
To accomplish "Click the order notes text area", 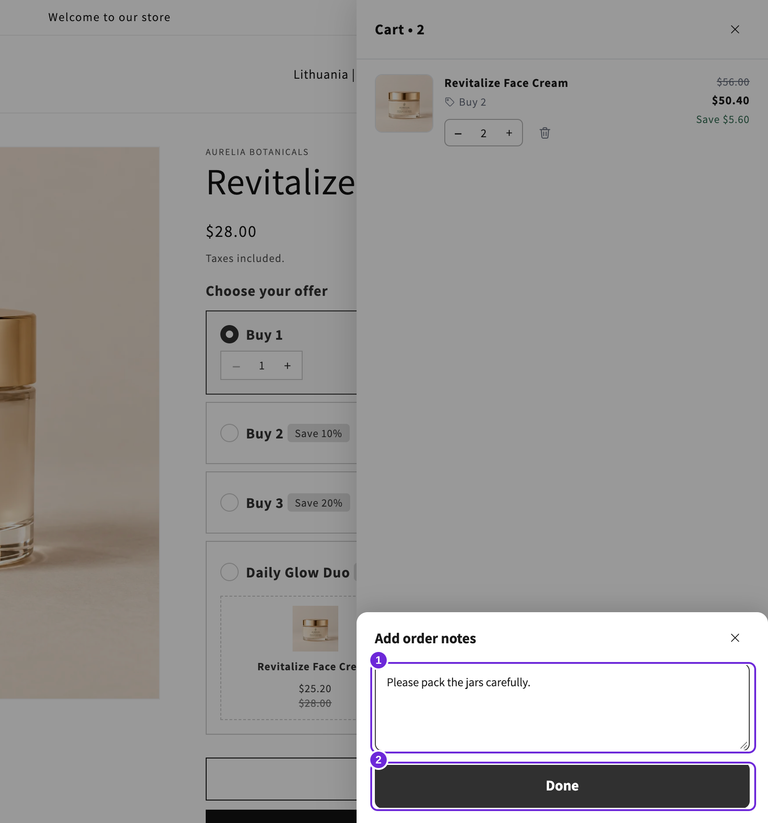I will 562,708.
